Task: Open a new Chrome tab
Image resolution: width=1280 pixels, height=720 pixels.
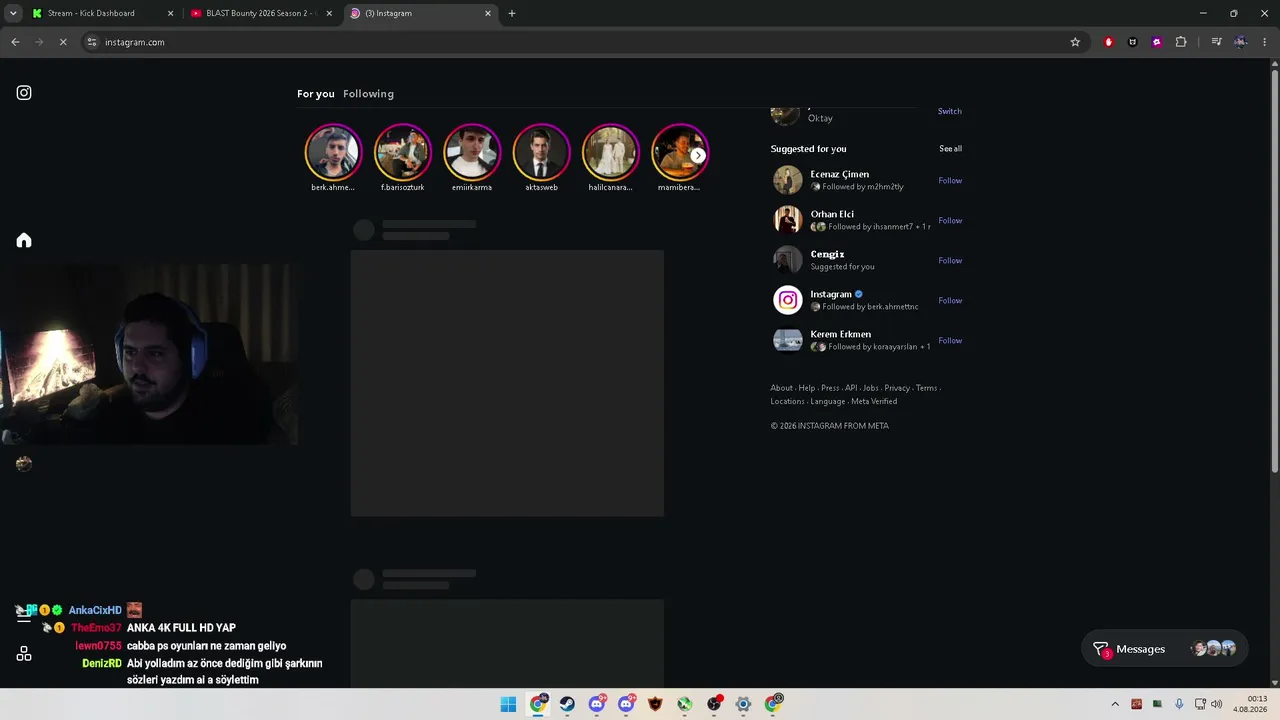Action: click(x=512, y=13)
